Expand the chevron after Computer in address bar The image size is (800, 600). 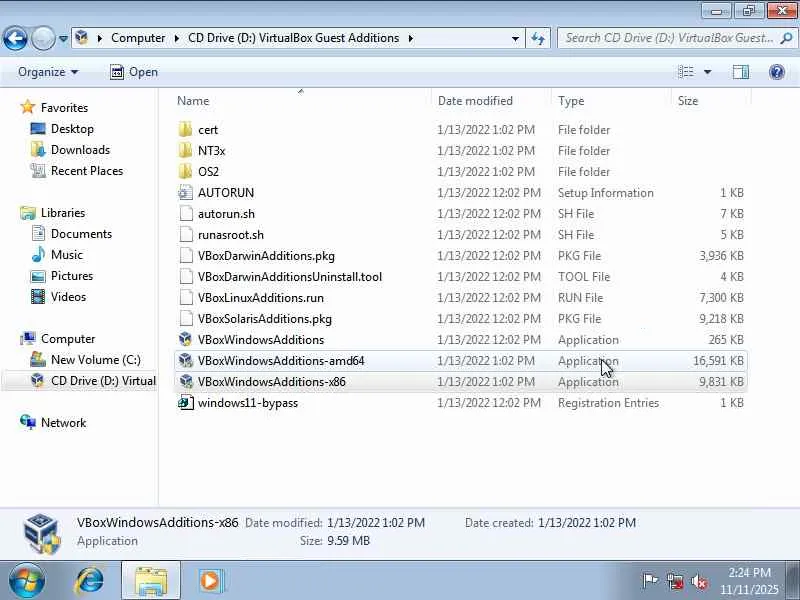point(177,38)
